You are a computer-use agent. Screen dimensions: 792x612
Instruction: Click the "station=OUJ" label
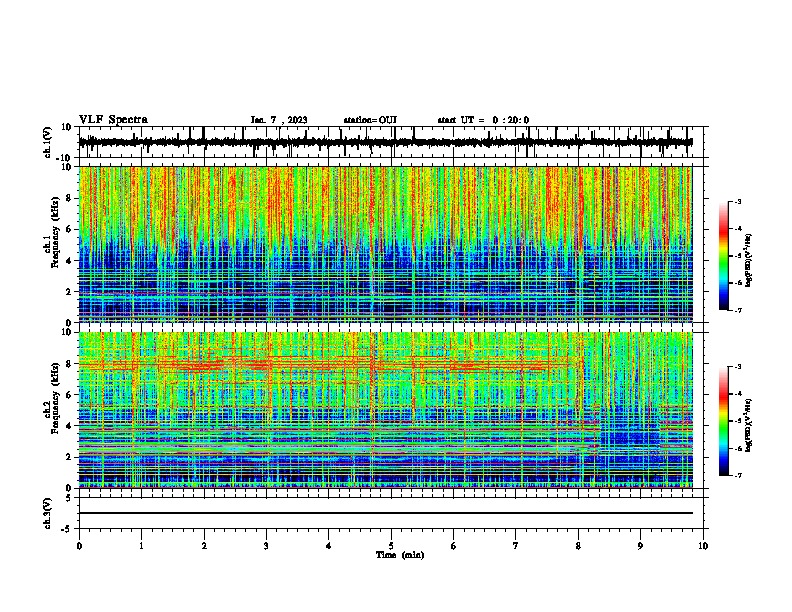(x=370, y=120)
